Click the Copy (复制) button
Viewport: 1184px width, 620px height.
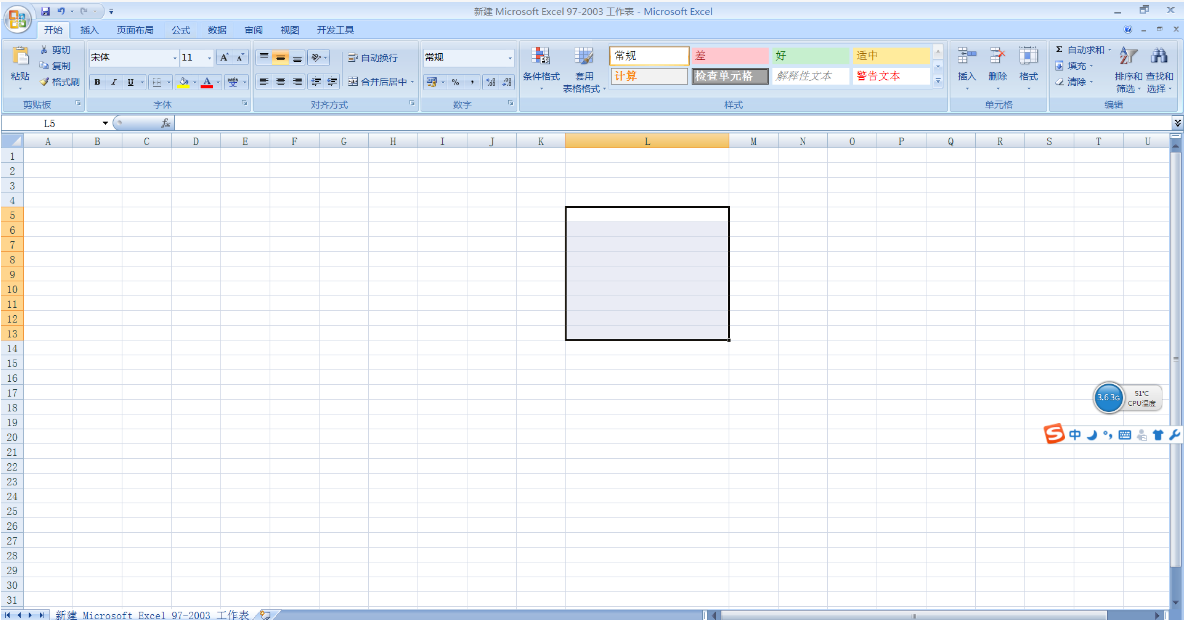coord(56,66)
